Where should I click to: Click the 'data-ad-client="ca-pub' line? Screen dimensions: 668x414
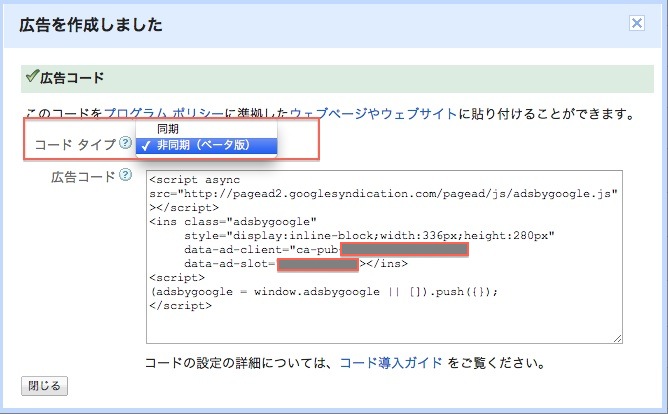(262, 250)
